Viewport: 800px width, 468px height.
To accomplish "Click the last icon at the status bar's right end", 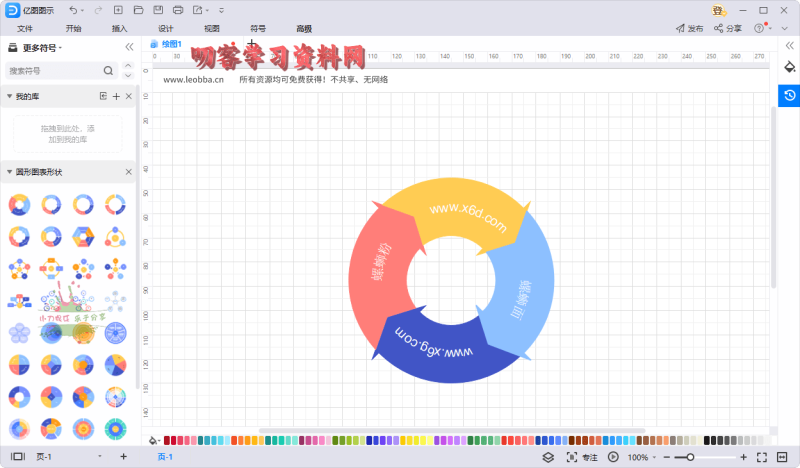I will point(782,457).
